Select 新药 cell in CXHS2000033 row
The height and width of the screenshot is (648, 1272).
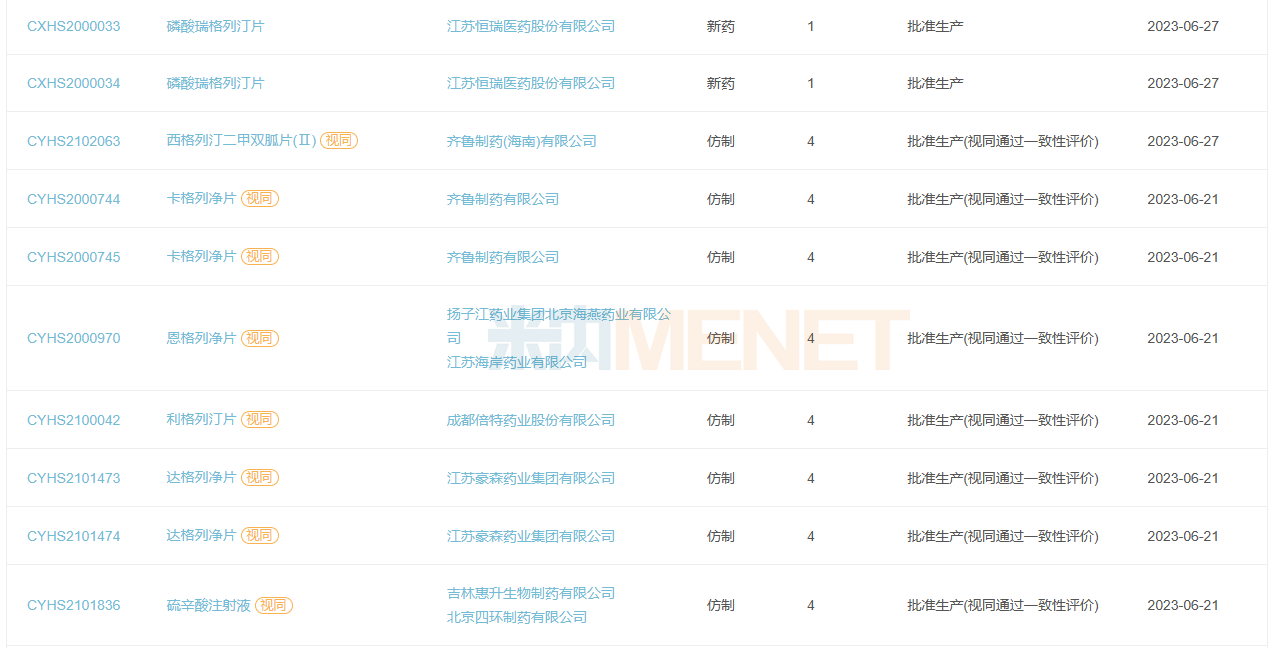pos(721,26)
